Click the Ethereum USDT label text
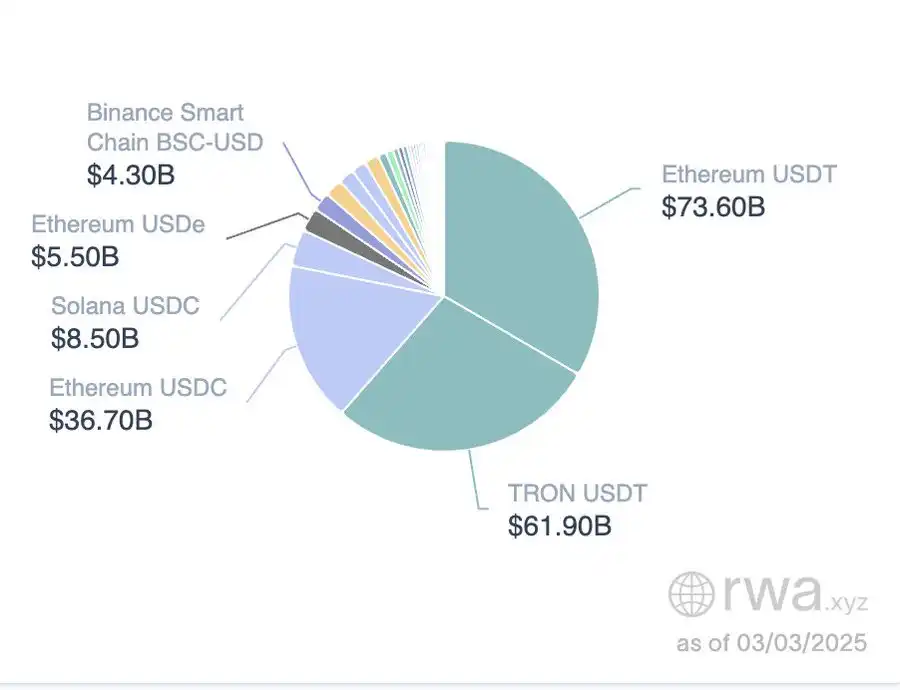Viewport: 900px width, 690px height. 749,174
